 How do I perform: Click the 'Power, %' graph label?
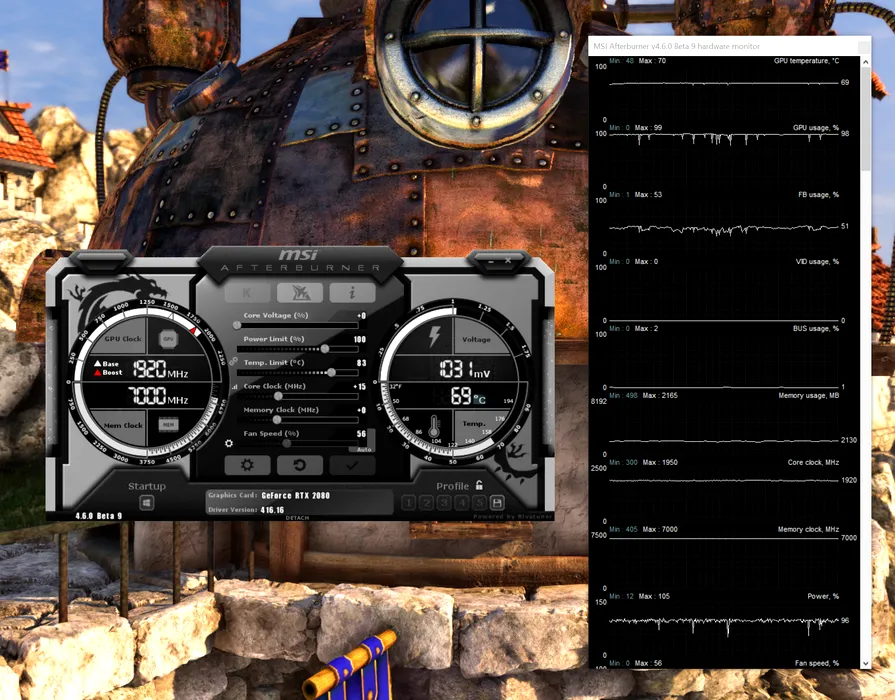823,596
